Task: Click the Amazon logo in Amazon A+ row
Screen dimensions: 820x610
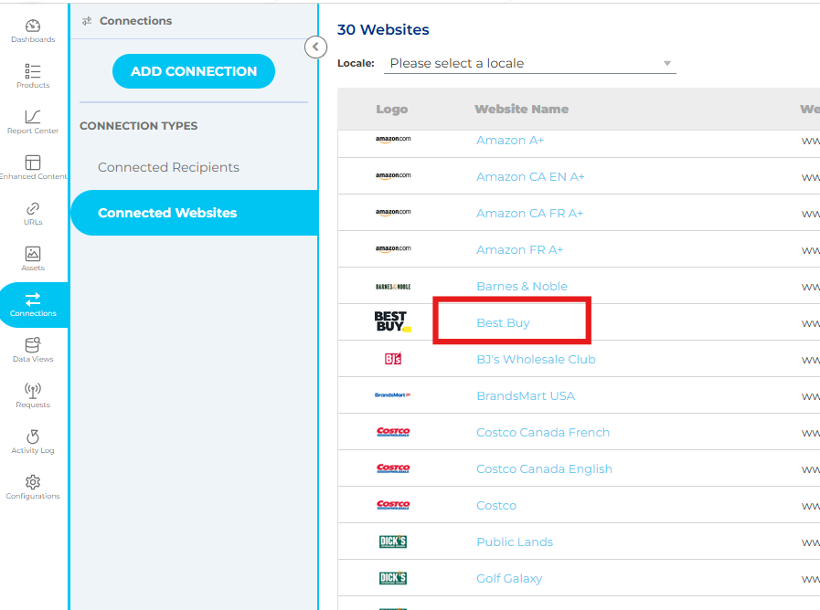Action: tap(393, 139)
